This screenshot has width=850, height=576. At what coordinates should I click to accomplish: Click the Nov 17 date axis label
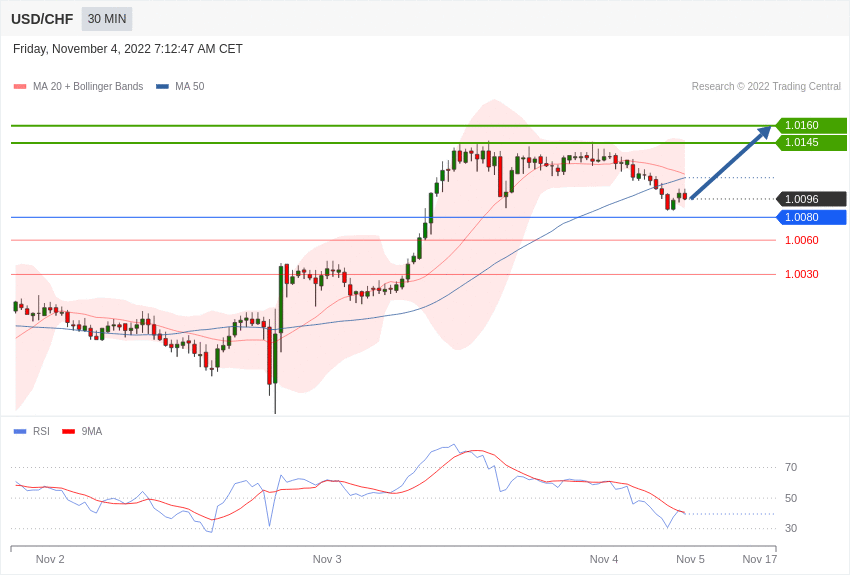[759, 559]
